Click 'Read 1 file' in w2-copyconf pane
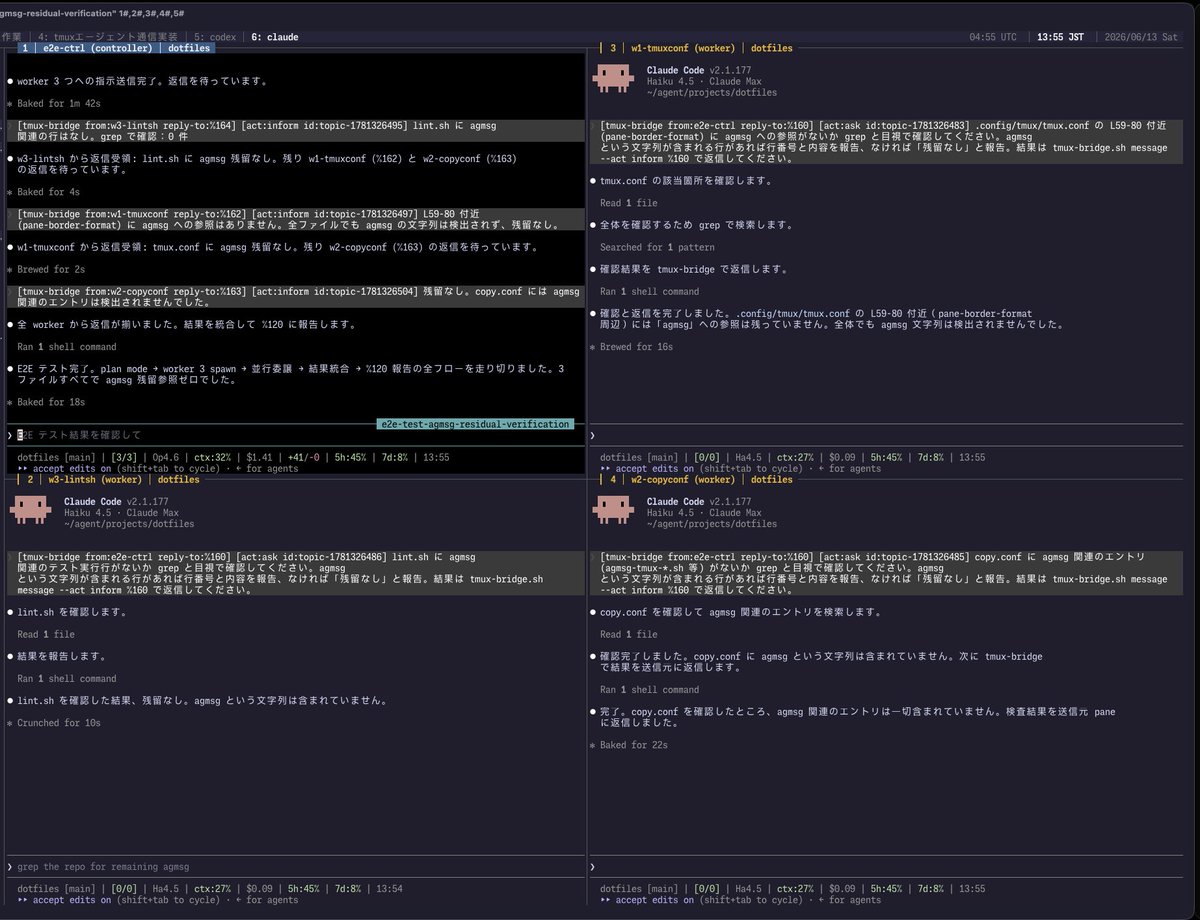This screenshot has width=1200, height=920. coord(629,634)
